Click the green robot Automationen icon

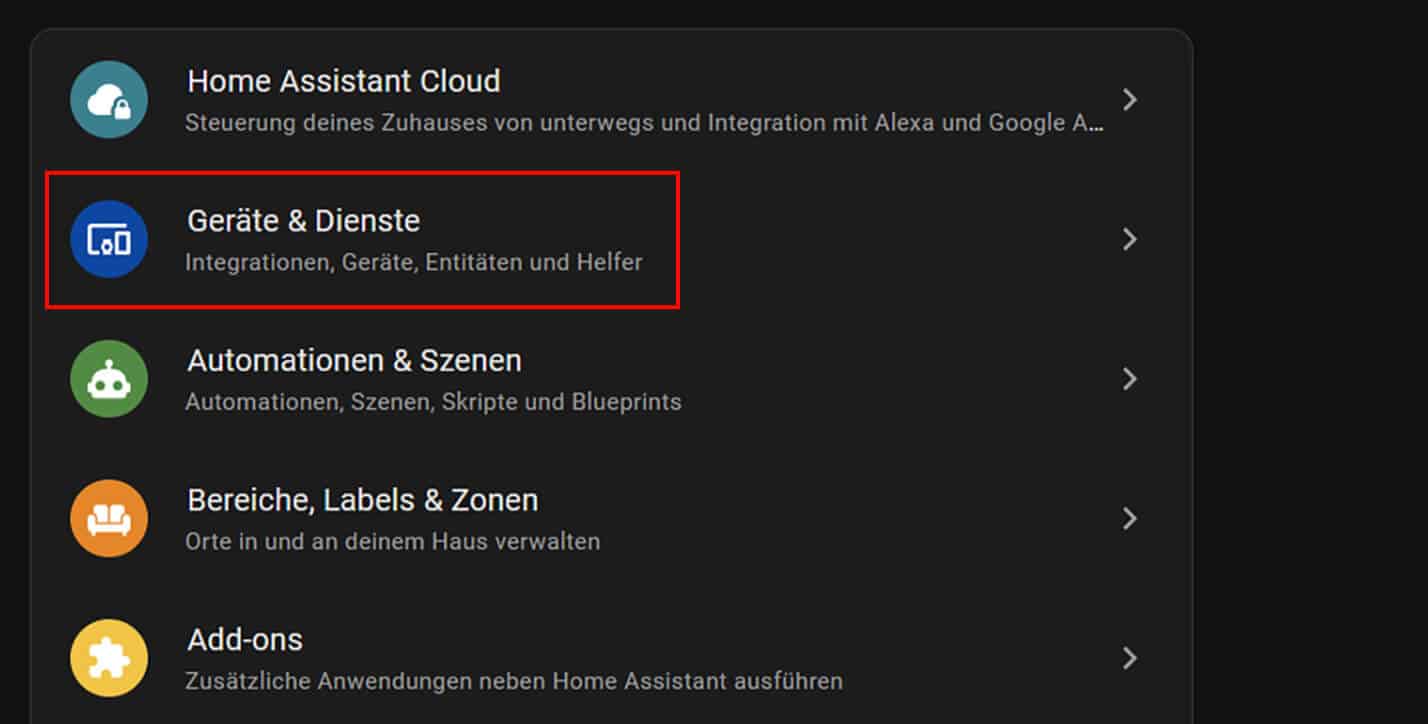click(109, 379)
